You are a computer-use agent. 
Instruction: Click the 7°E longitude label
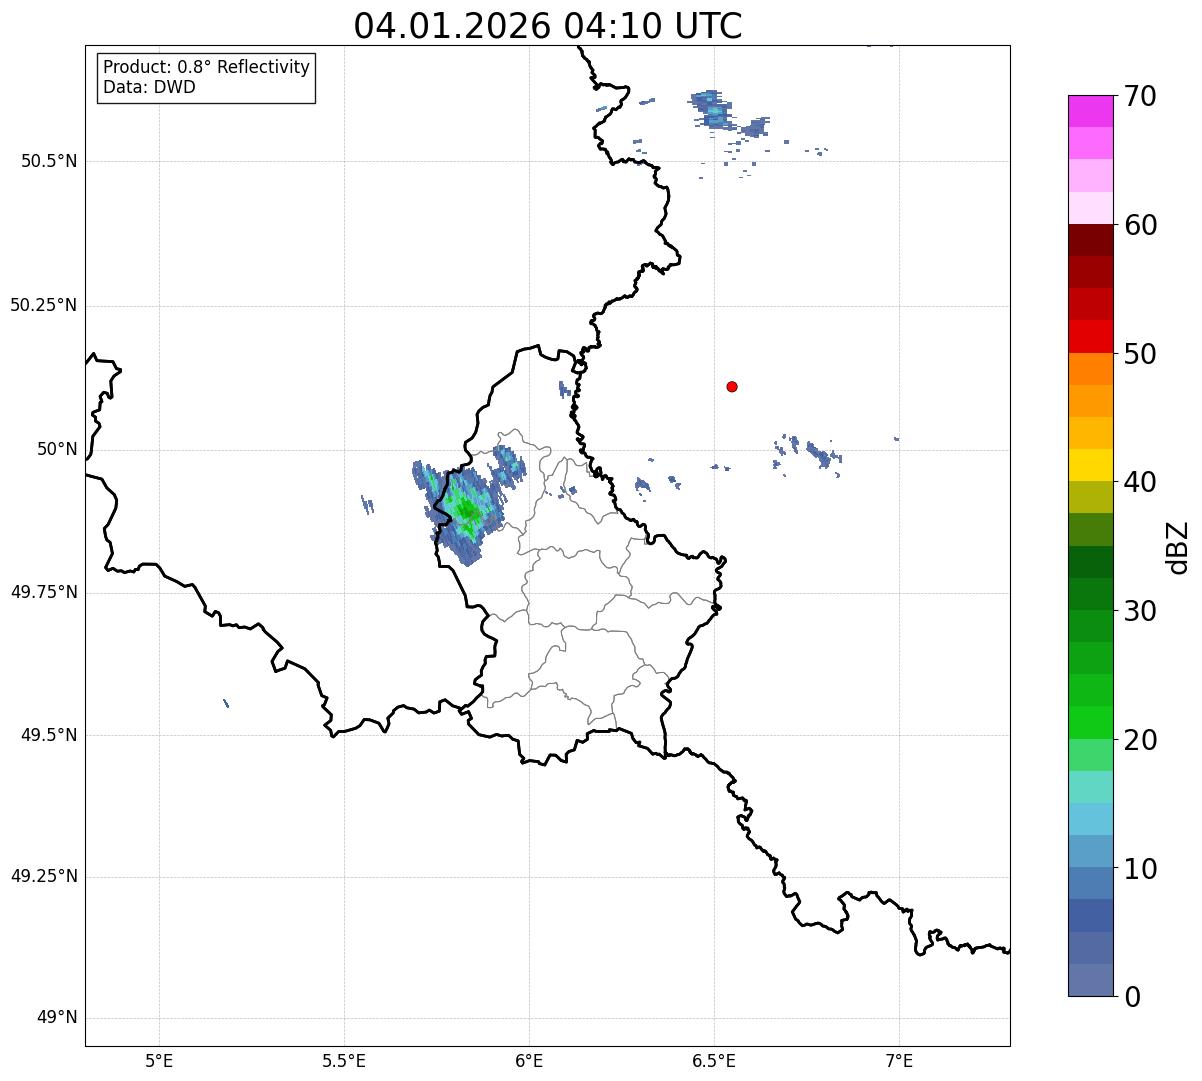(x=899, y=1061)
